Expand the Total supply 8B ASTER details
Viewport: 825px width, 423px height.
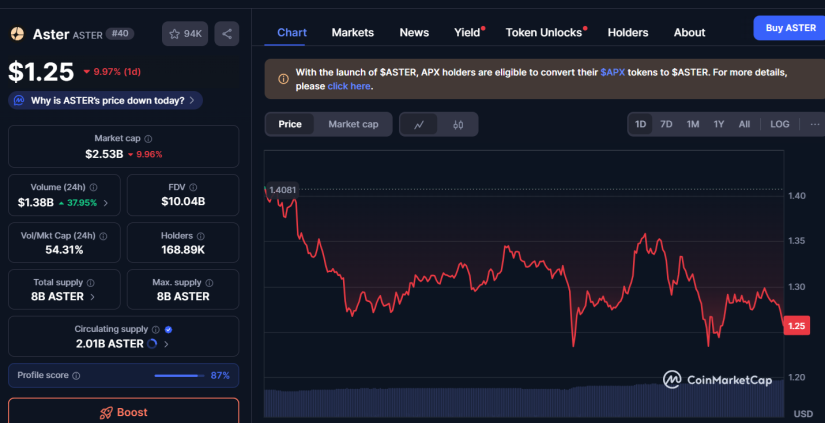[x=93, y=297]
